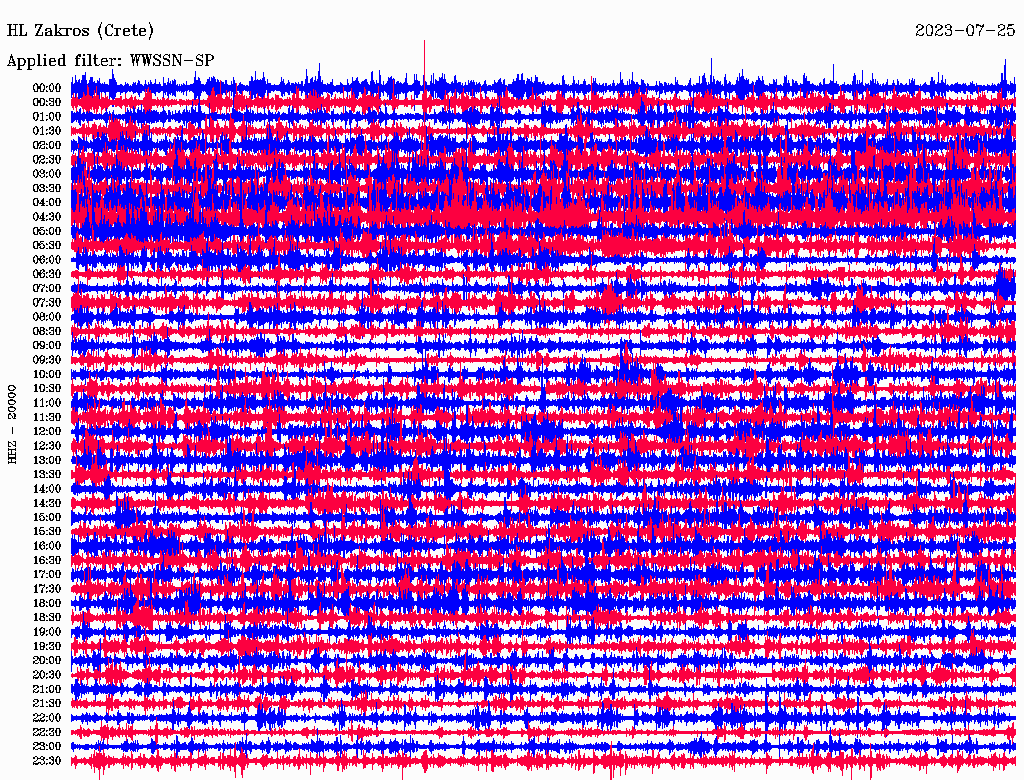
Task: Select the 19:30 time label
Action: click(47, 646)
